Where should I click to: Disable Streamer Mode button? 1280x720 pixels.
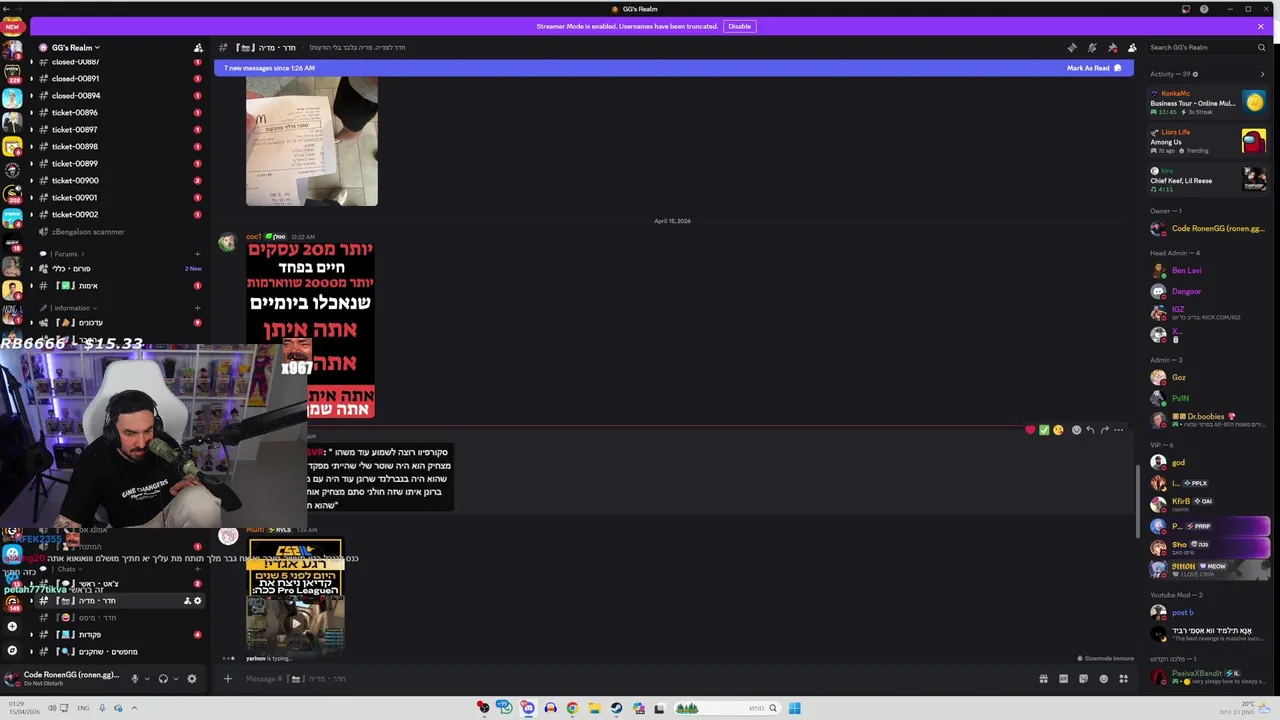739,26
